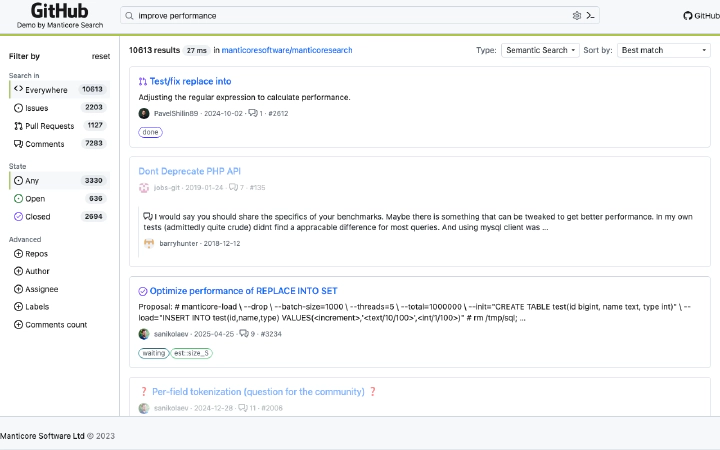Click the 'barryhunter · 2018-12-12' author line
The image size is (720, 450).
point(200,243)
